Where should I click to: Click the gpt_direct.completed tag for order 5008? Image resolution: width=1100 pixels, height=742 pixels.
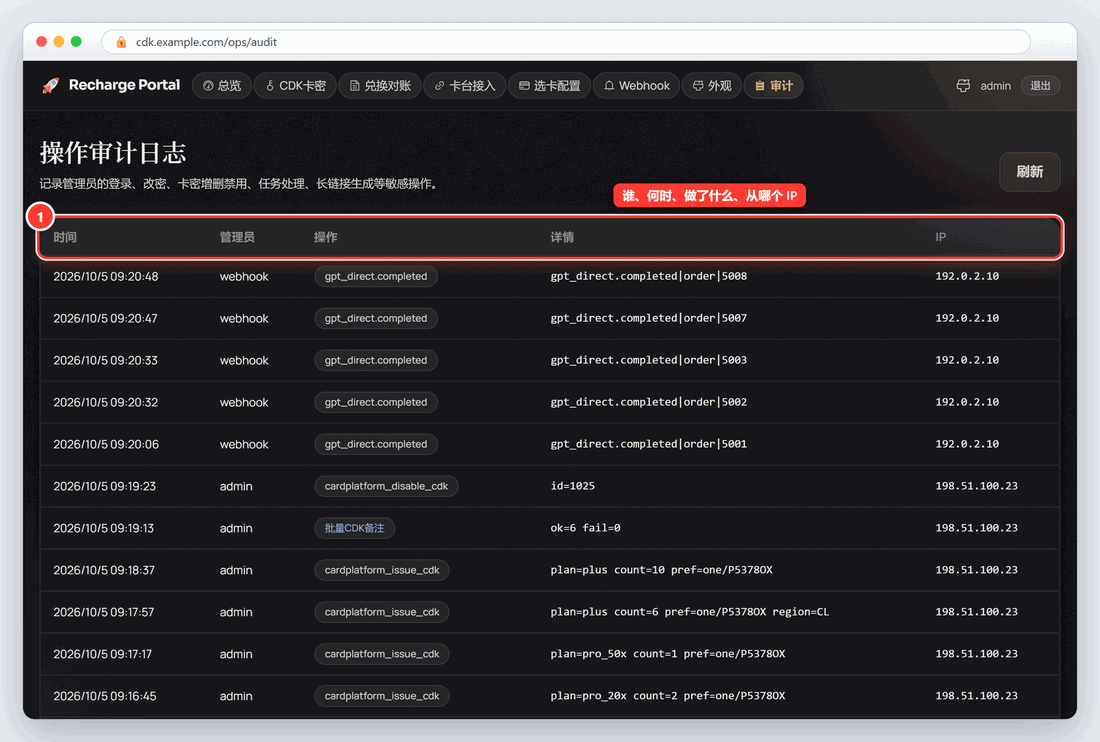coord(376,276)
